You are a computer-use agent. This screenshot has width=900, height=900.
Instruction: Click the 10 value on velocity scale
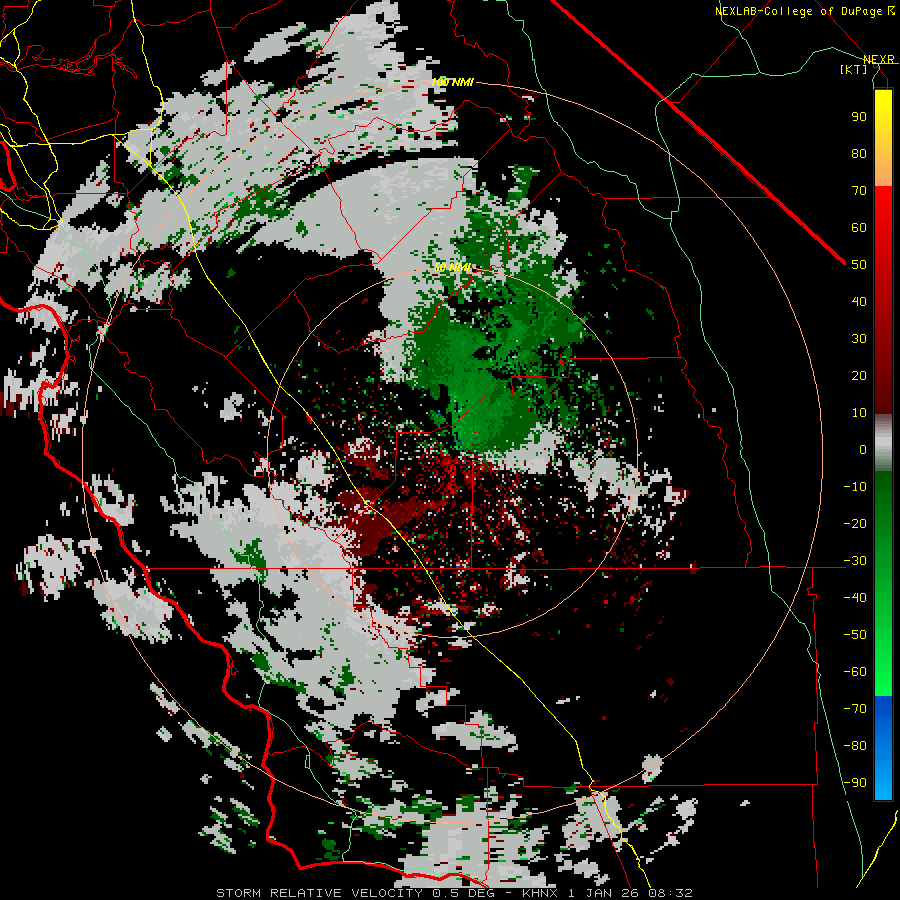[859, 413]
